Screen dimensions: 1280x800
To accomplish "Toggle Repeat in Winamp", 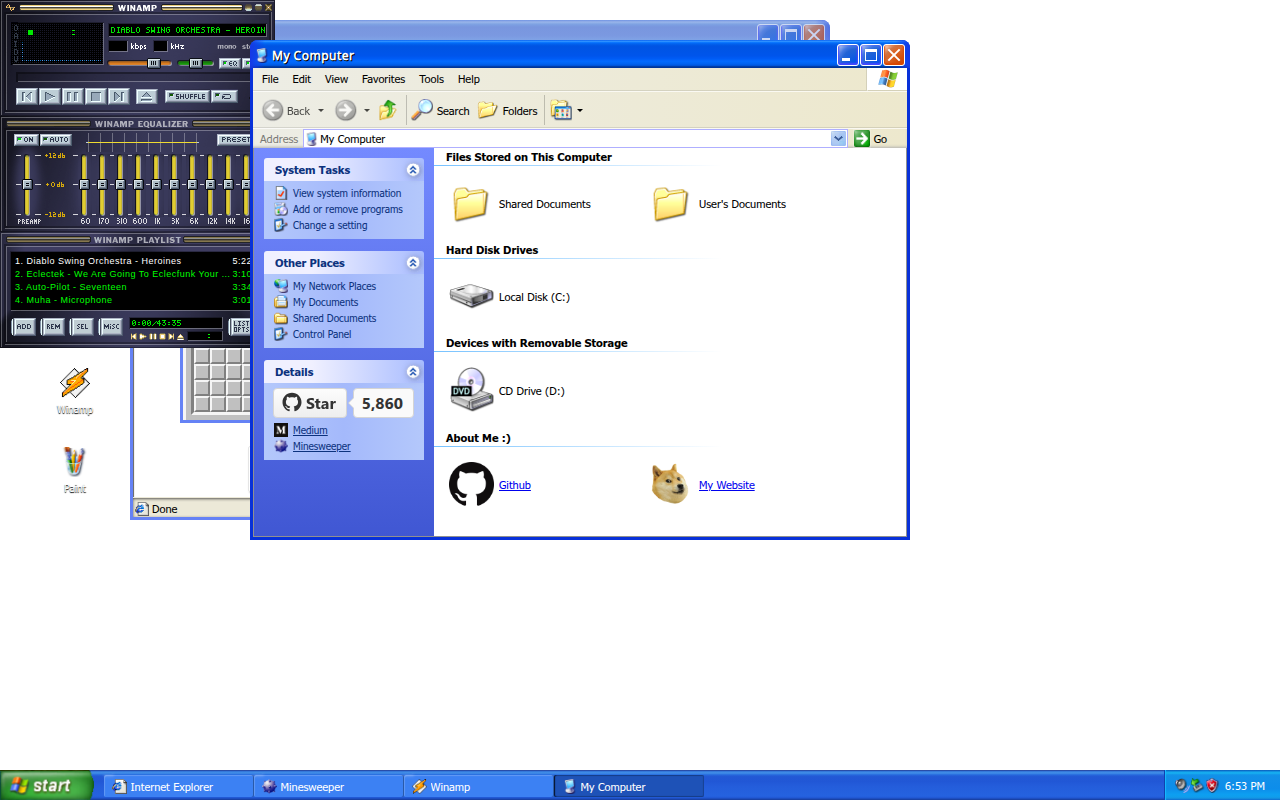I will 225,96.
